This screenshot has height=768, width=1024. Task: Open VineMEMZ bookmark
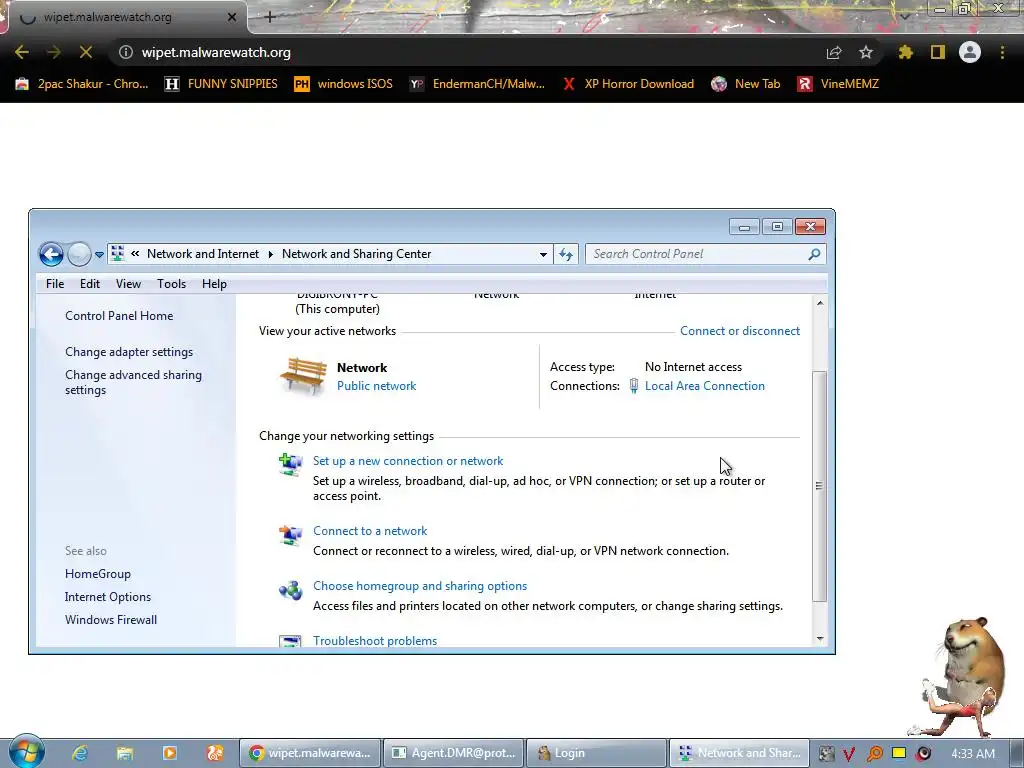tap(839, 84)
